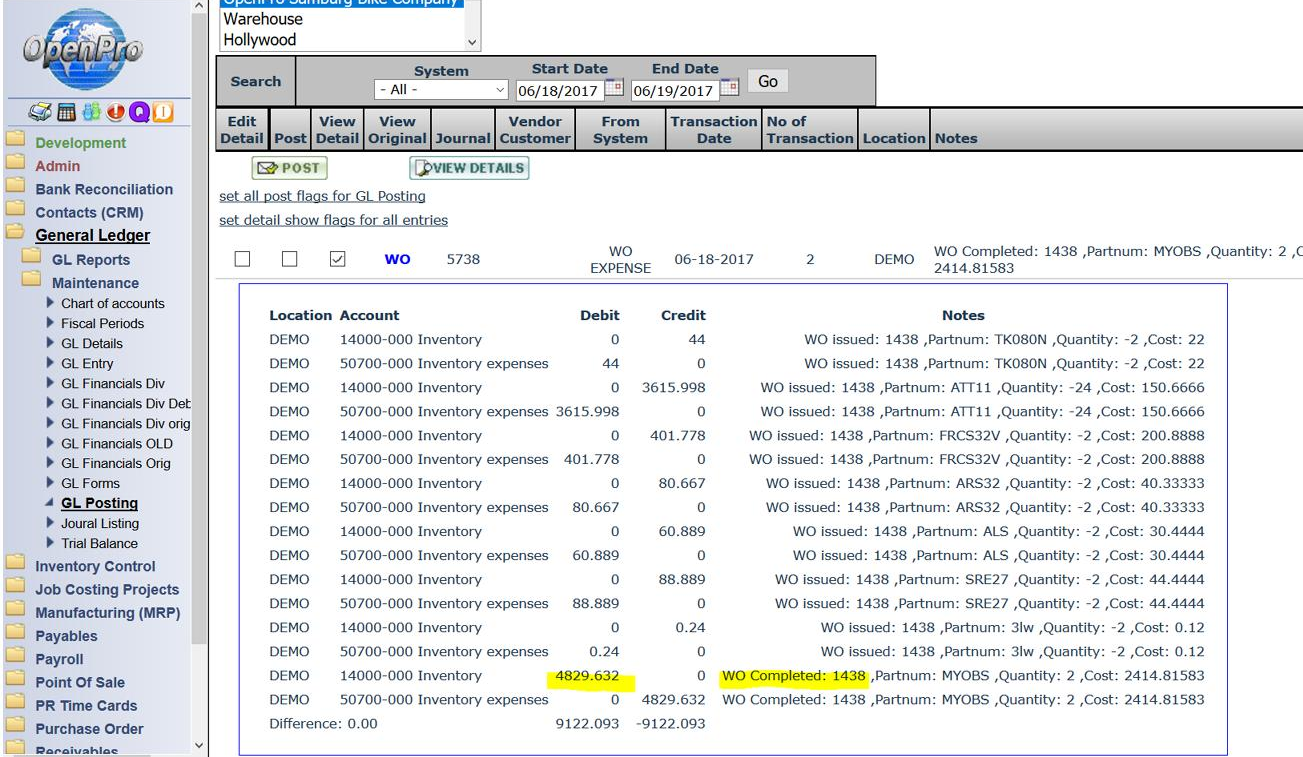Expand the Chart of accounts tree item
This screenshot has width=1303, height=757.
51,303
